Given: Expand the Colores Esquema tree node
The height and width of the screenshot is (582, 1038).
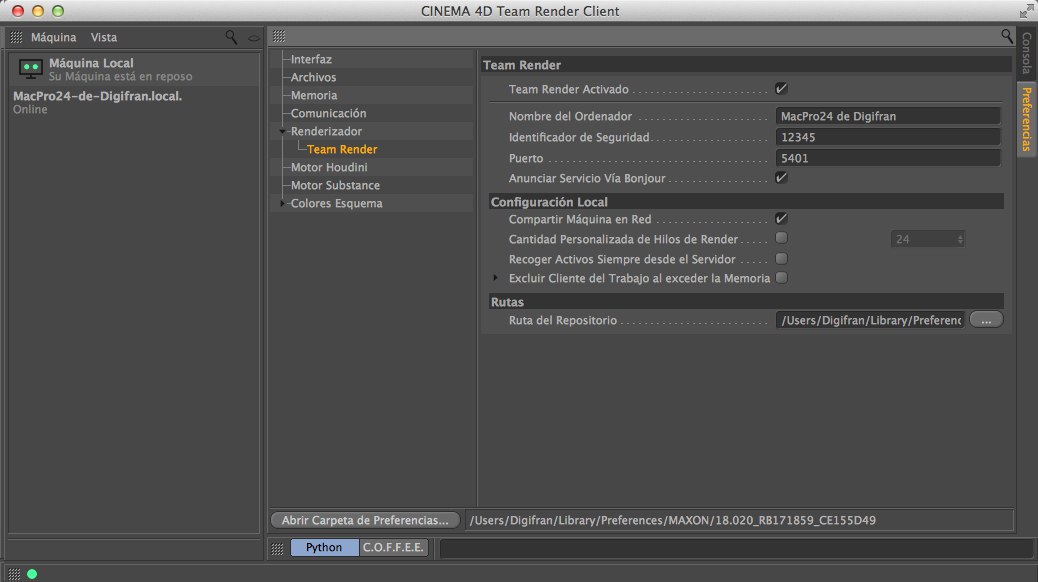Looking at the screenshot, I should 283,204.
